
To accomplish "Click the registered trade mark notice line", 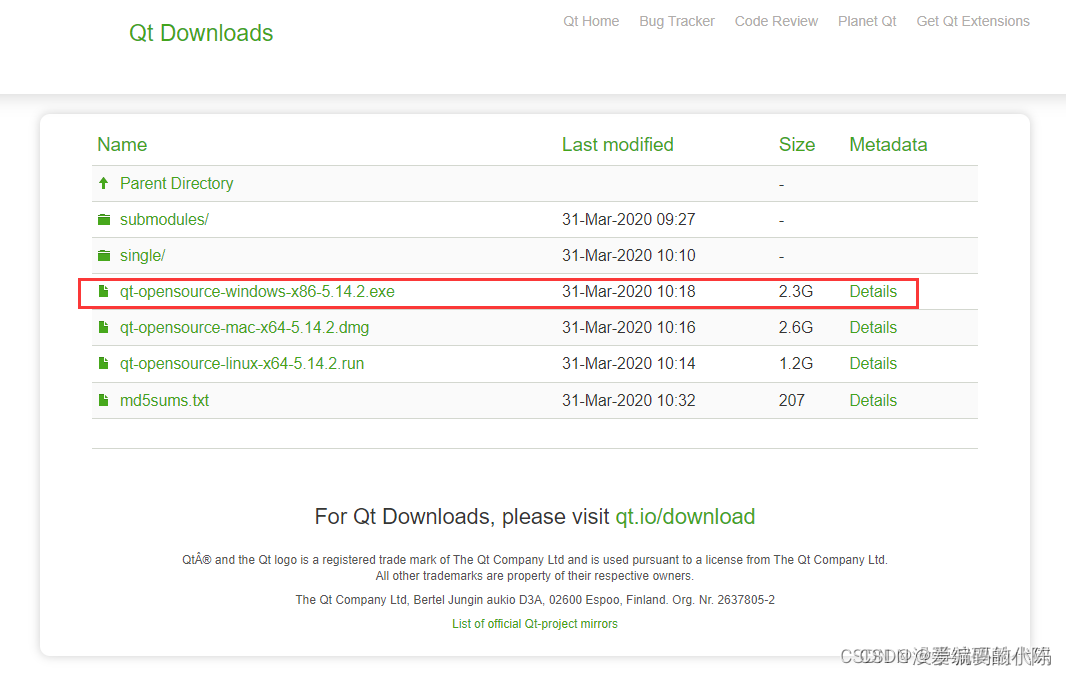I will click(x=535, y=559).
